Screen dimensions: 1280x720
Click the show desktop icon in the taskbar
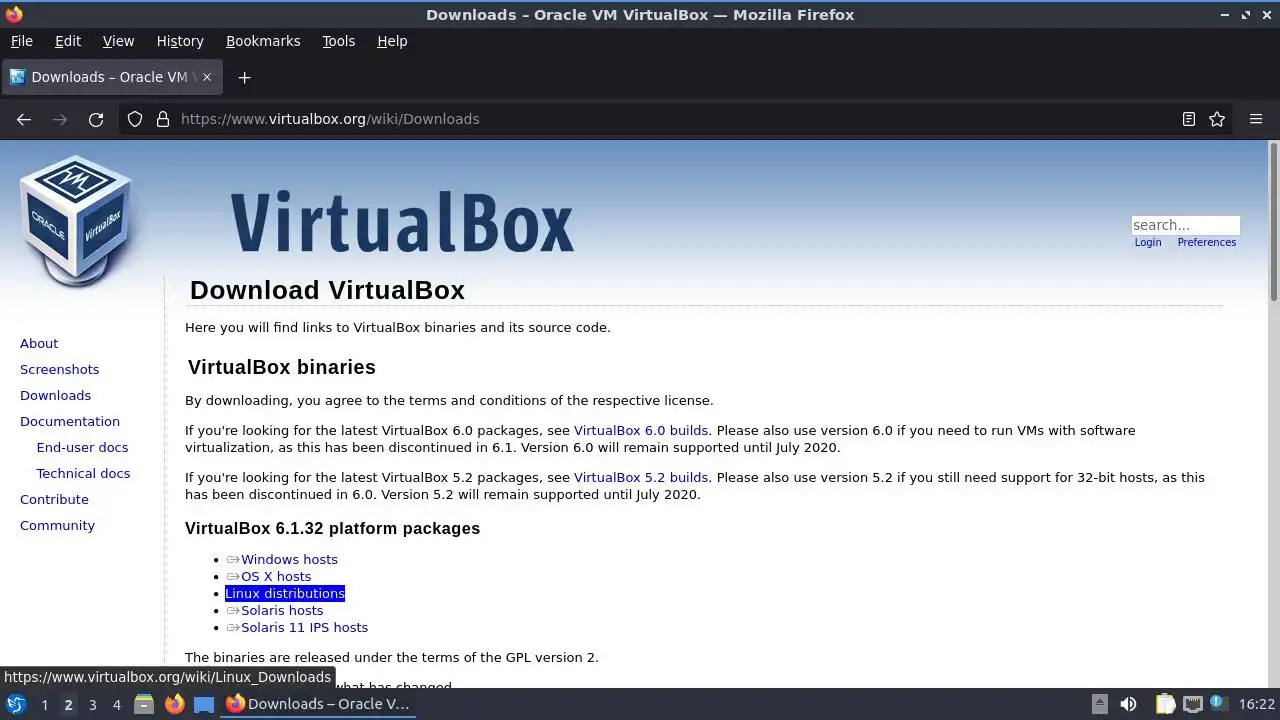204,704
